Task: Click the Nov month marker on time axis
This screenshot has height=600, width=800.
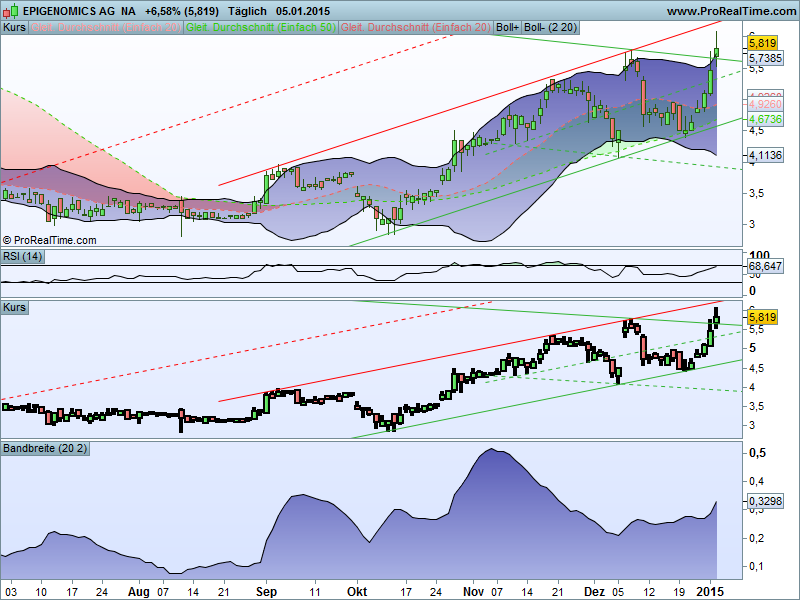Action: [473, 592]
